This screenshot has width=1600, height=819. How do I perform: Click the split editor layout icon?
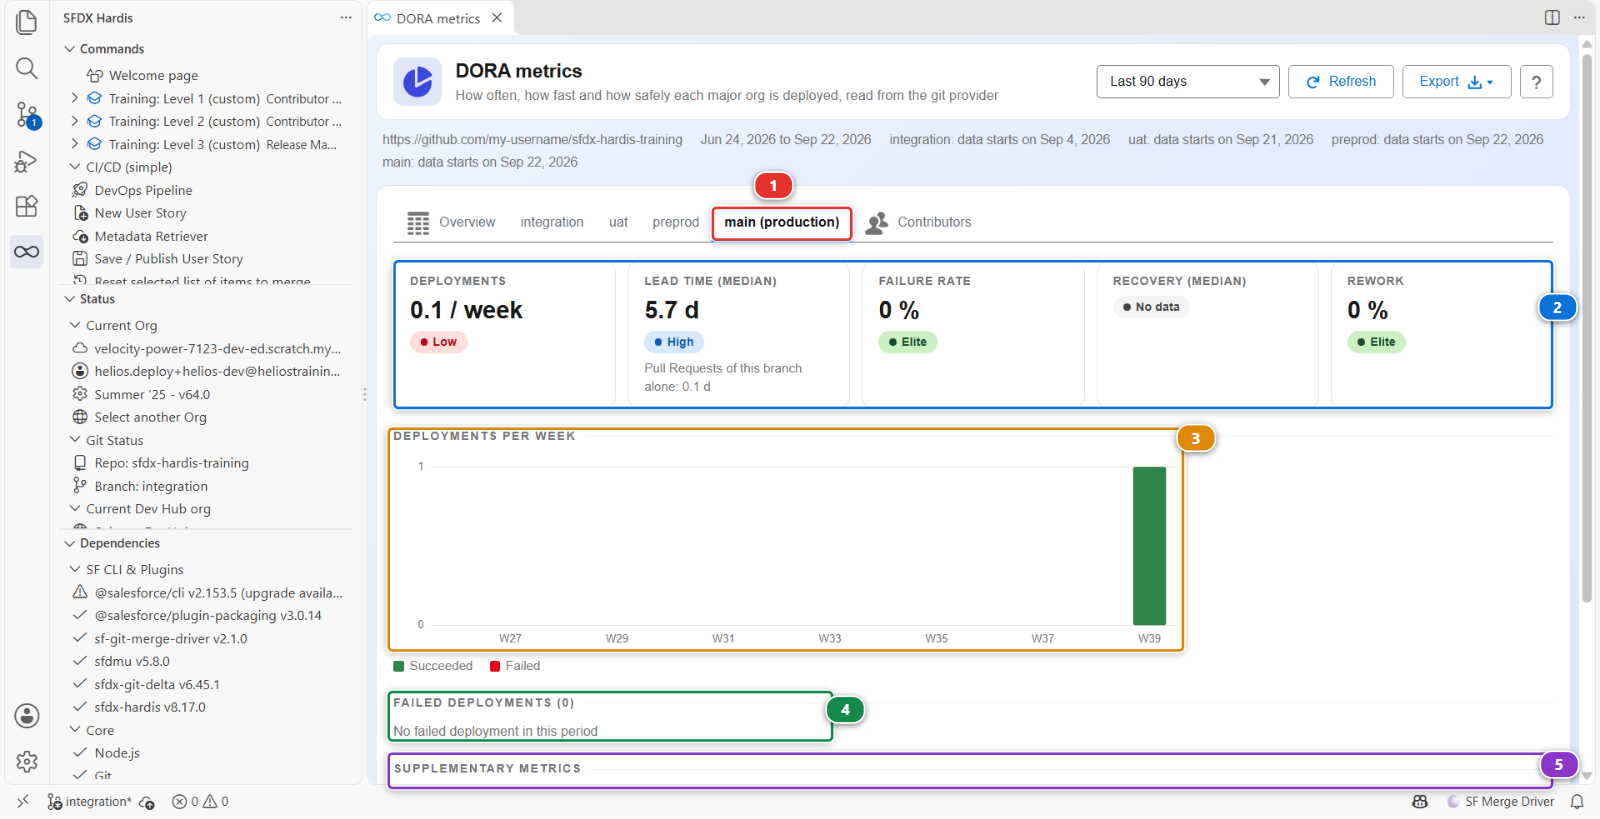click(x=1552, y=17)
